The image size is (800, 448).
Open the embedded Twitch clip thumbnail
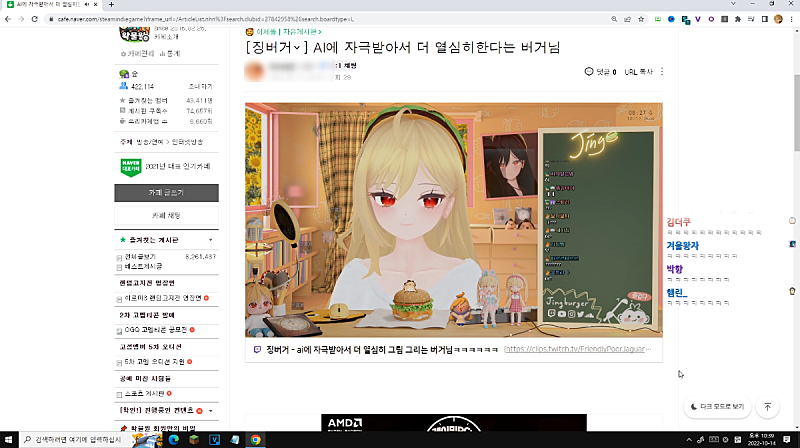click(454, 220)
